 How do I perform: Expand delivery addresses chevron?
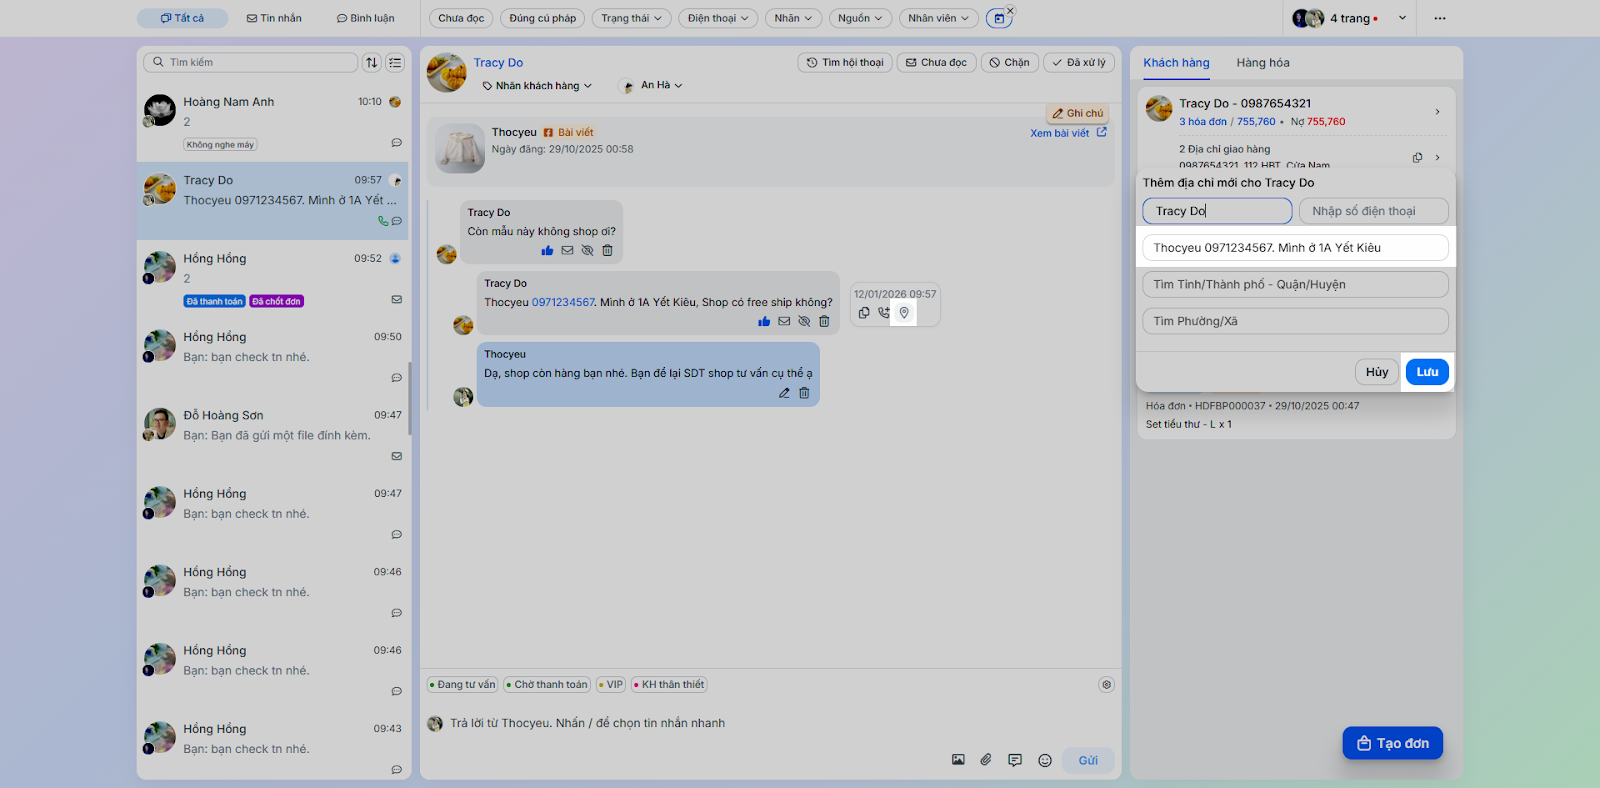pyautogui.click(x=1438, y=157)
